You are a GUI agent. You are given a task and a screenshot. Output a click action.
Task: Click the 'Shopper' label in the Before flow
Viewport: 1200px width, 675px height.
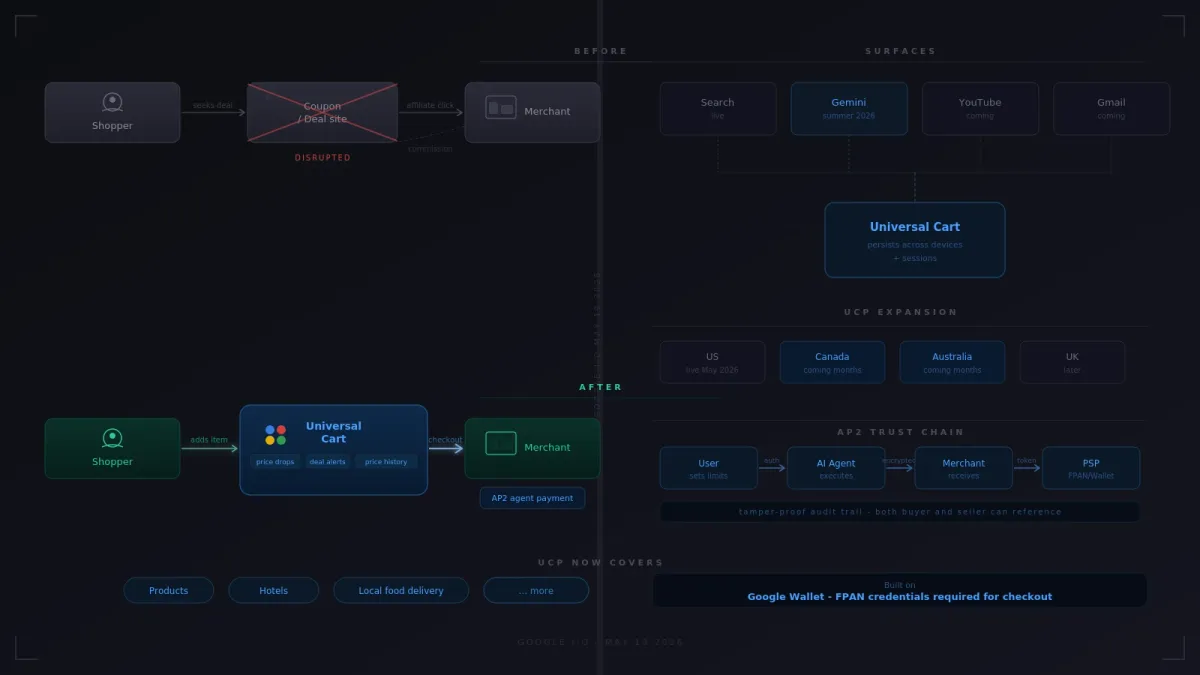(x=112, y=126)
